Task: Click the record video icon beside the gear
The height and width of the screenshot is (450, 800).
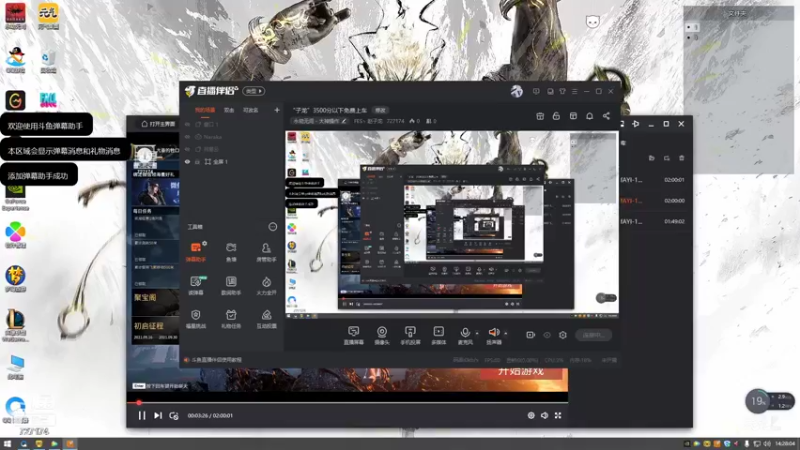Action: (531, 335)
